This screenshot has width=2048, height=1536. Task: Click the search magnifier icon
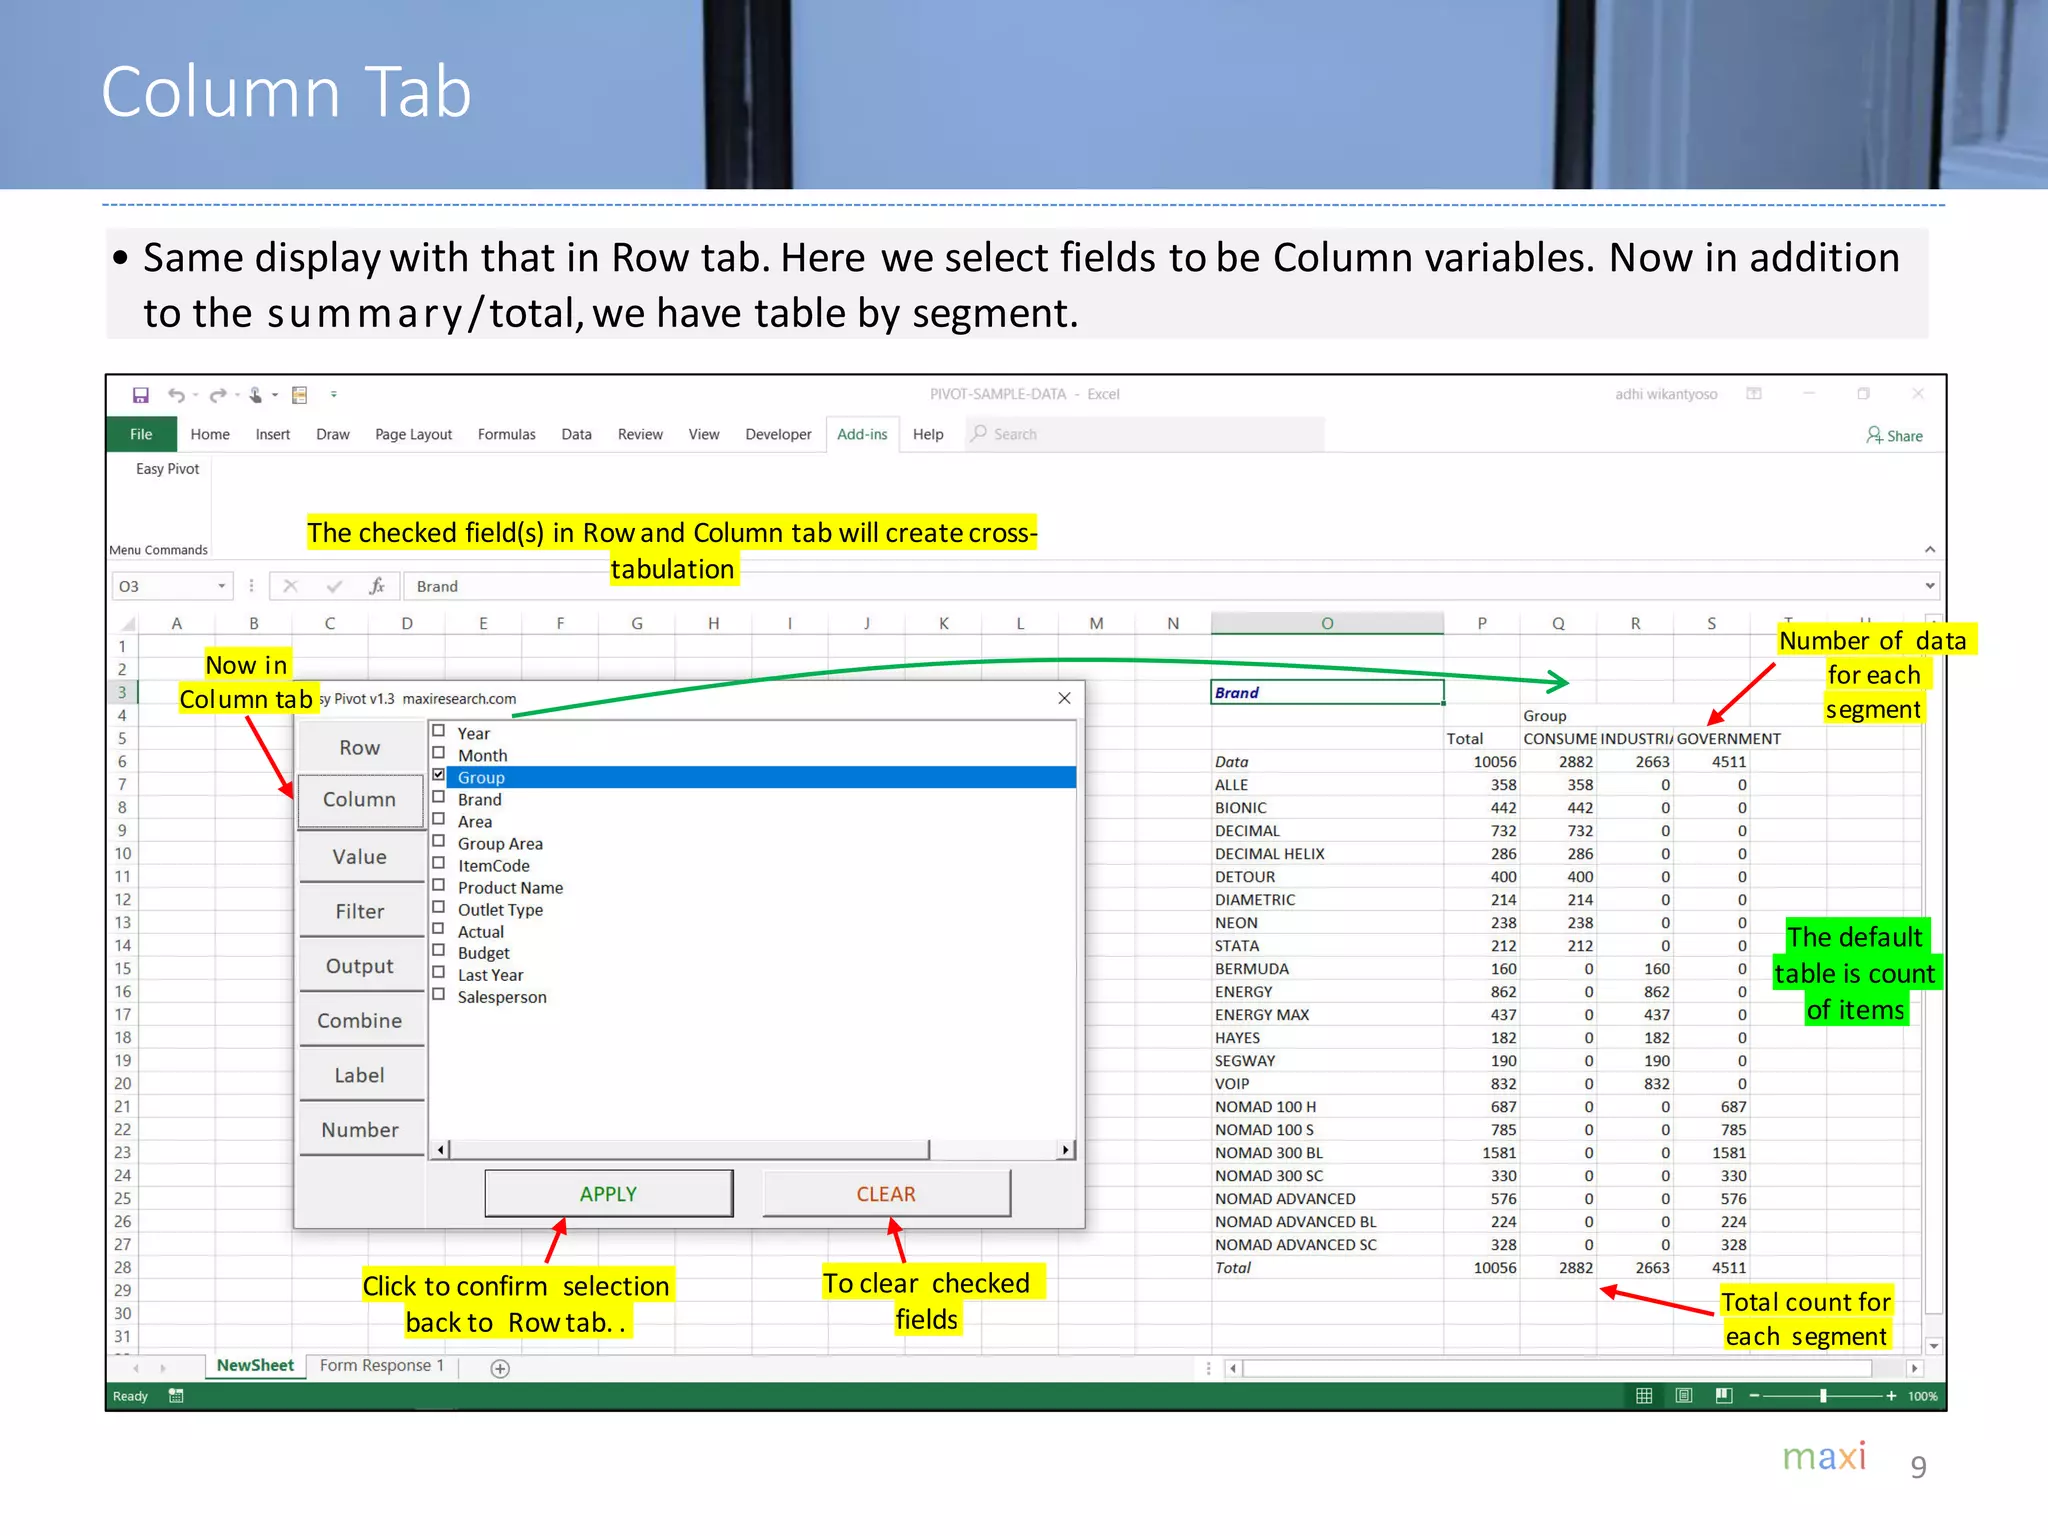[x=979, y=433]
